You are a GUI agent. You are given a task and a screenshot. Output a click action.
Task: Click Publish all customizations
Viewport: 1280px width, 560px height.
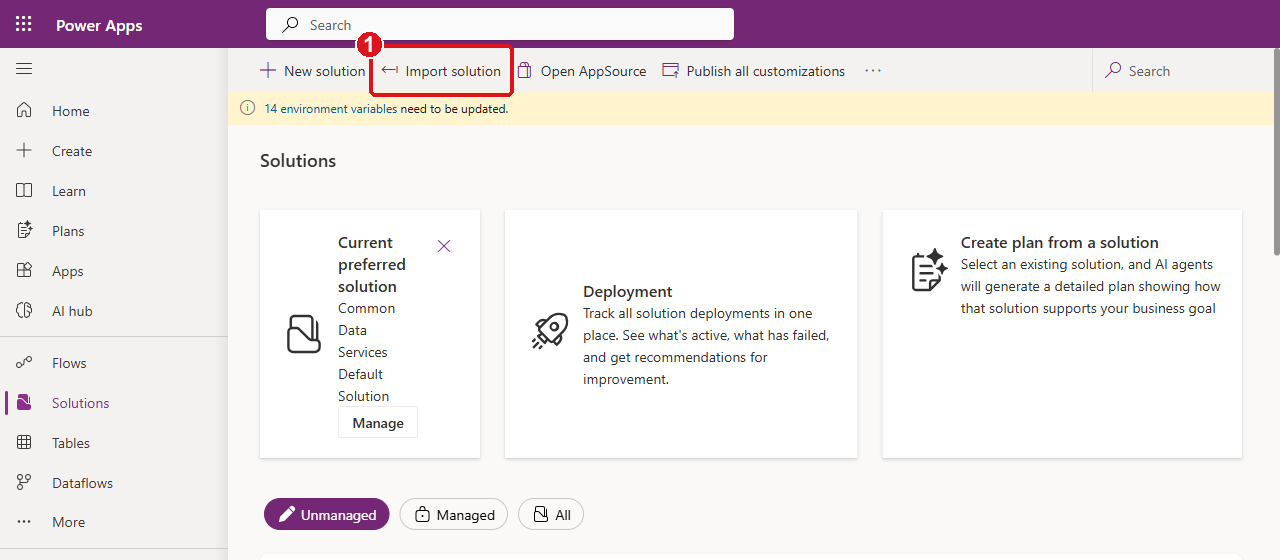pyautogui.click(x=754, y=71)
